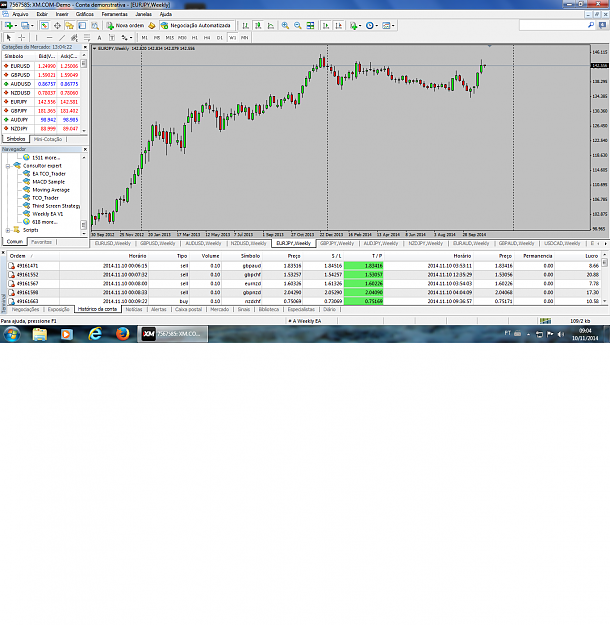
Task: Select MACD Sample expert advisor
Action: (49, 182)
